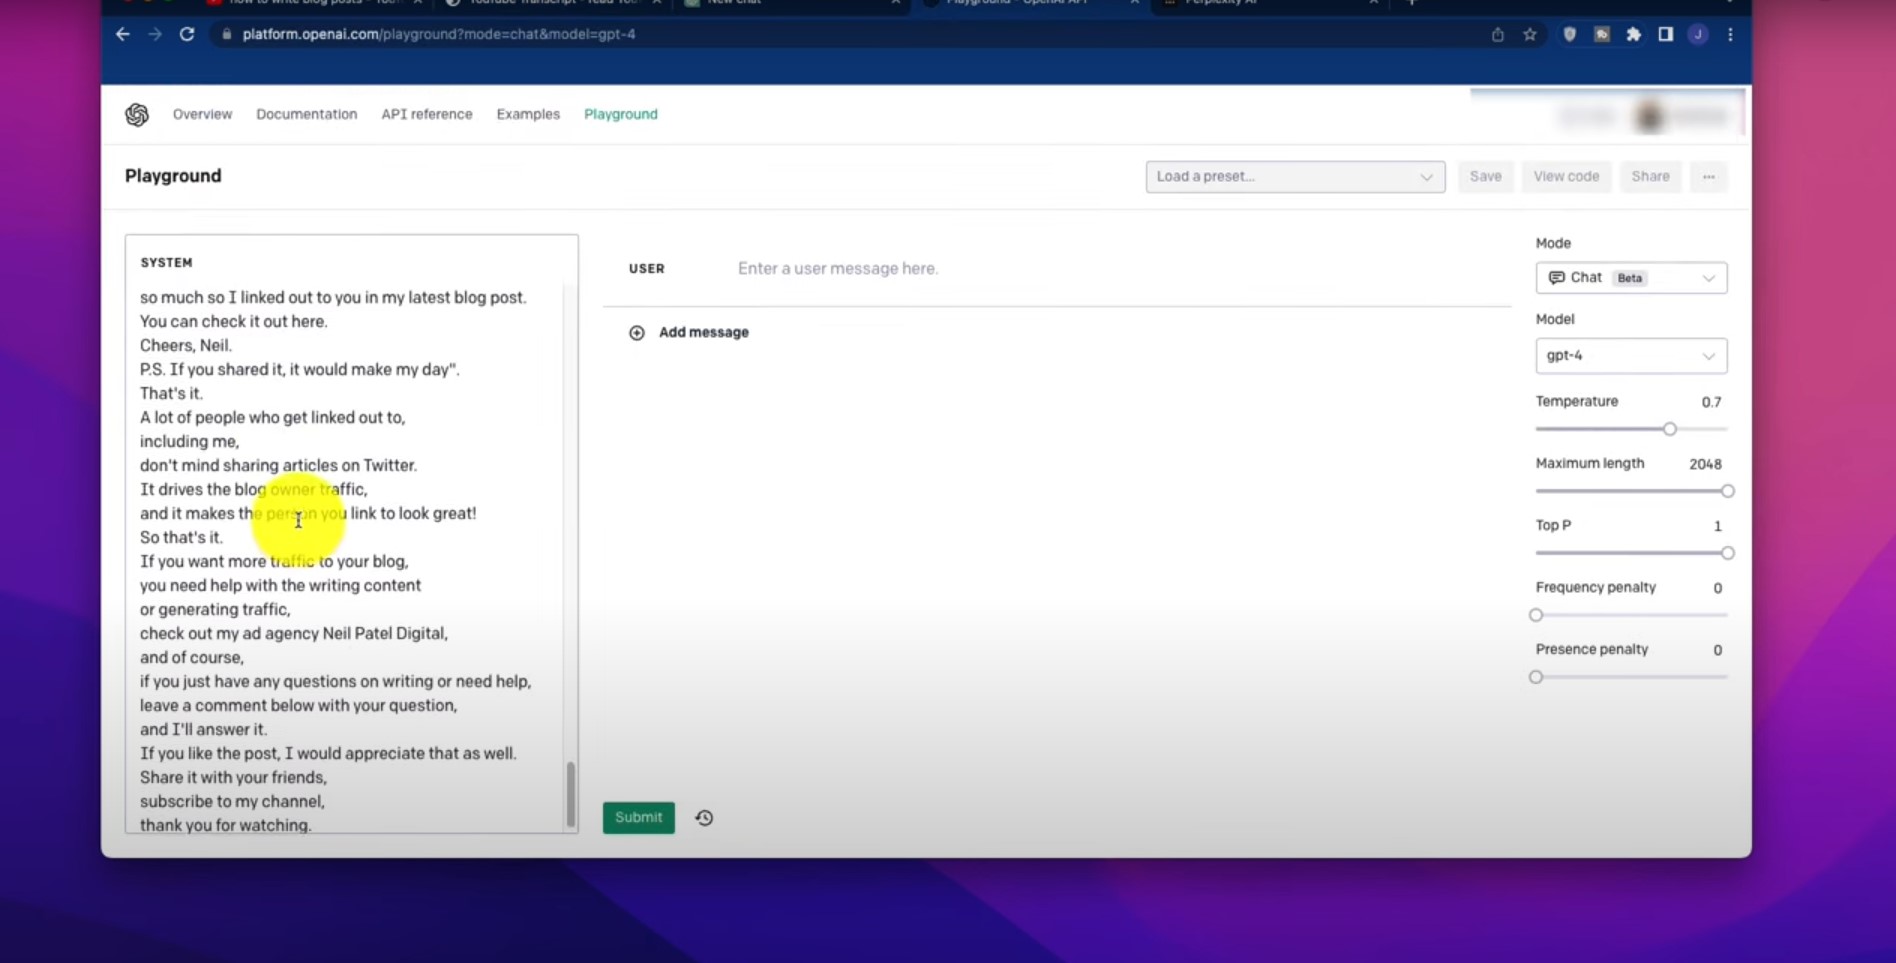The height and width of the screenshot is (963, 1896).
Task: Toggle the browser side panel icon
Action: tap(1666, 34)
